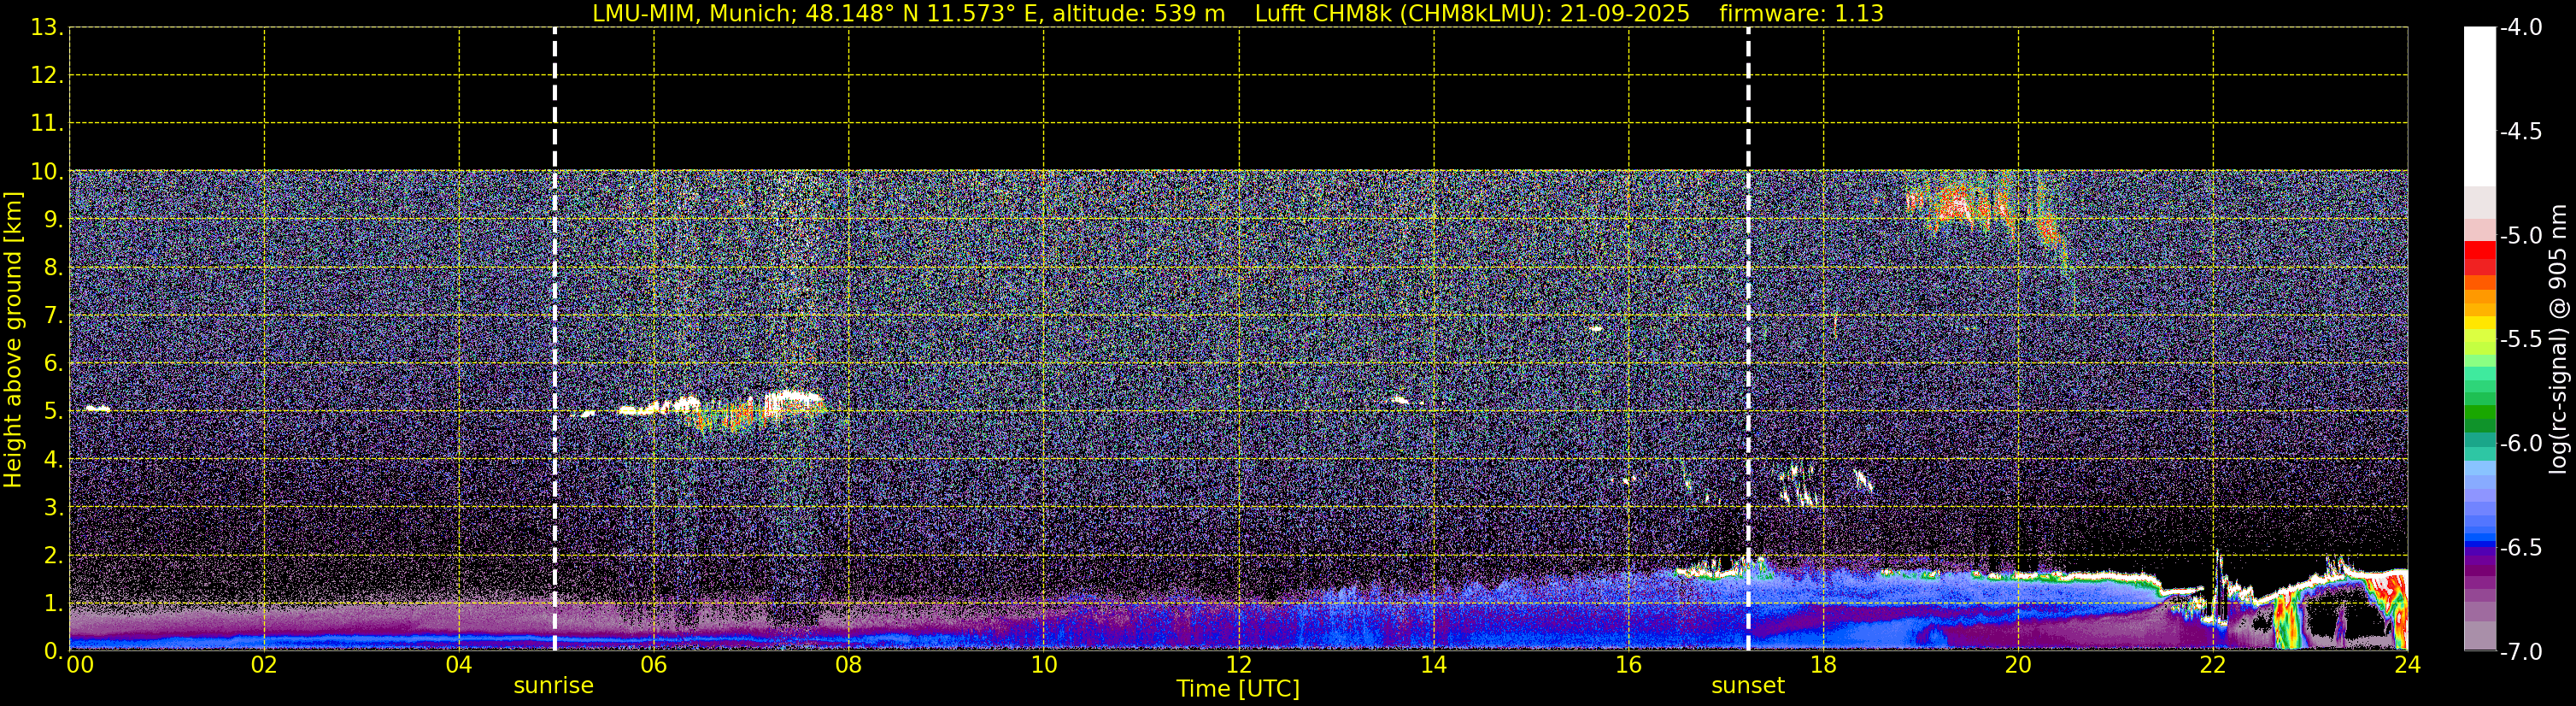Click the time-axis tick label "16"

[x=1629, y=666]
